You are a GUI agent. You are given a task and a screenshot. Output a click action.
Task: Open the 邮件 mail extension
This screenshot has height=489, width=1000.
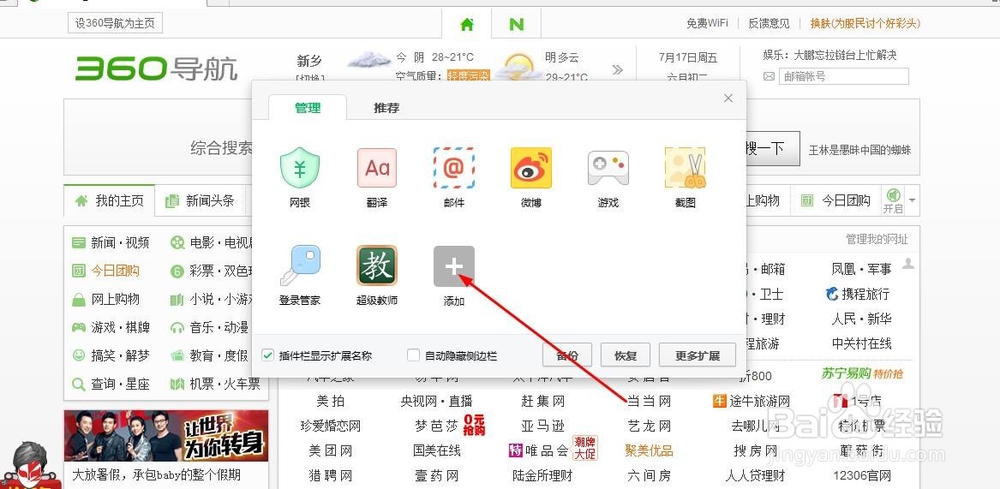tap(453, 168)
